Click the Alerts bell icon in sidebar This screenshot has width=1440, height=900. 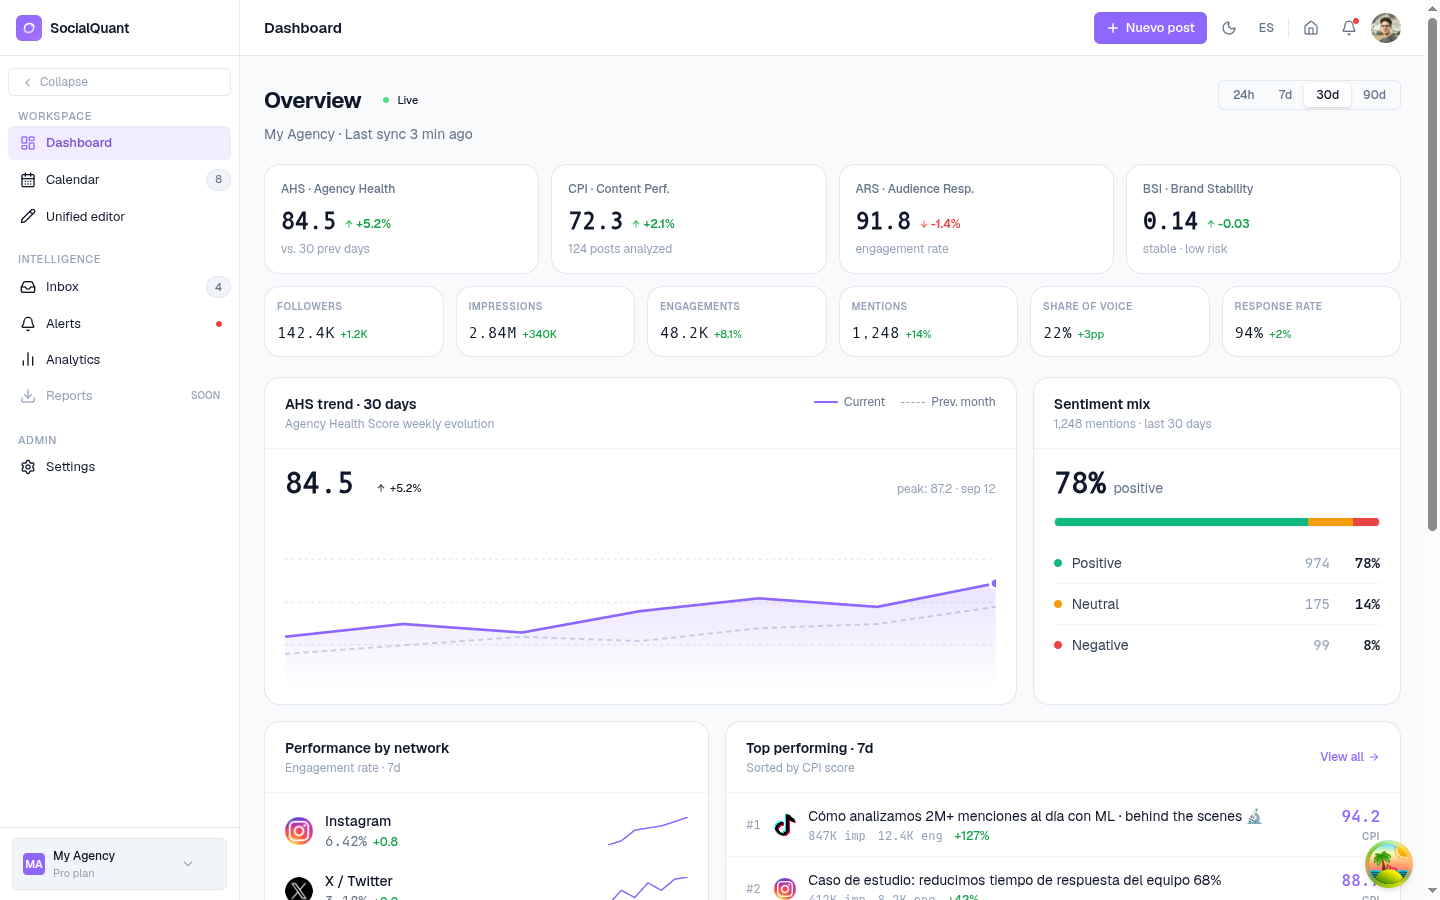pyautogui.click(x=28, y=324)
